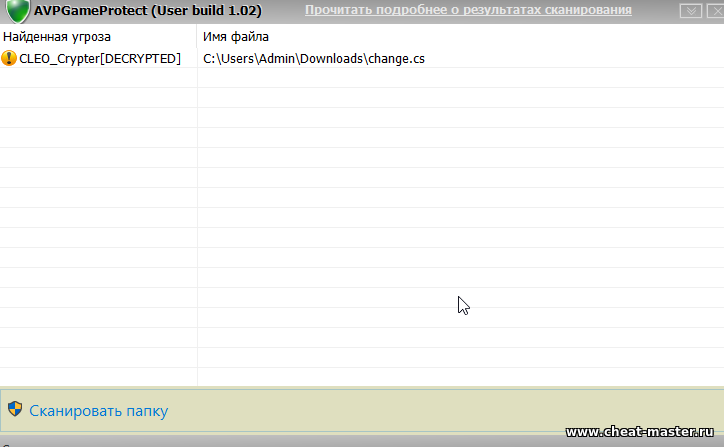Sort by the Имя файла column header
This screenshot has height=447, width=724.
[x=235, y=37]
